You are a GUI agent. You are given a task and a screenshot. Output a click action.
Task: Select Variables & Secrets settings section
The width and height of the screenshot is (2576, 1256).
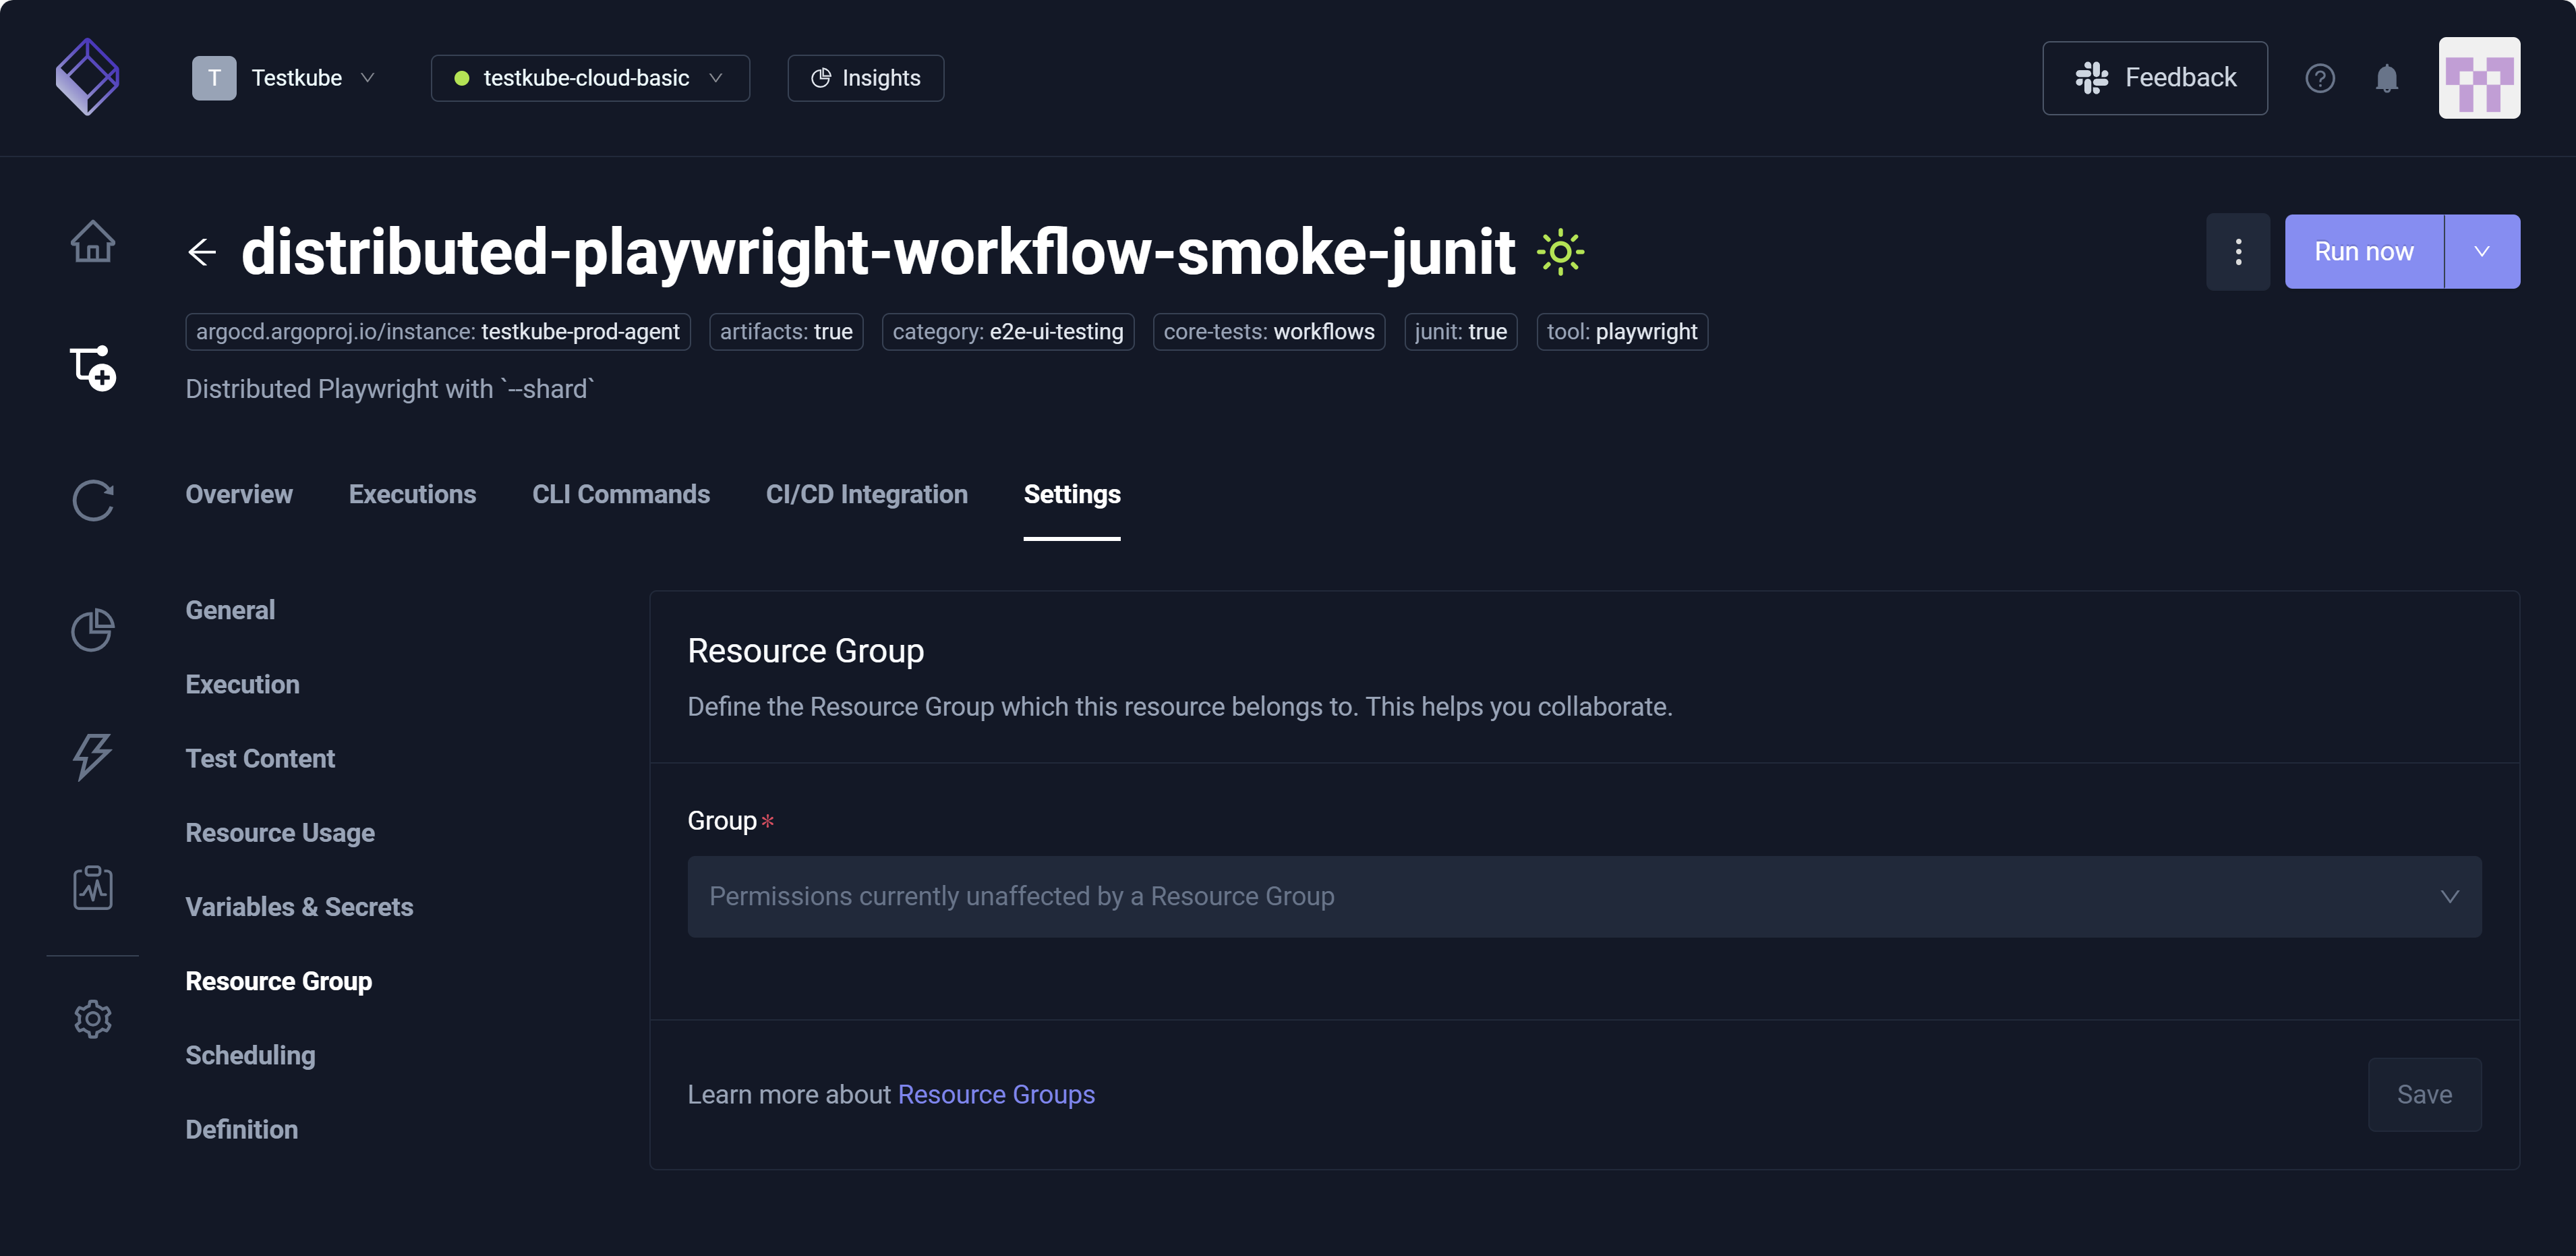click(299, 906)
